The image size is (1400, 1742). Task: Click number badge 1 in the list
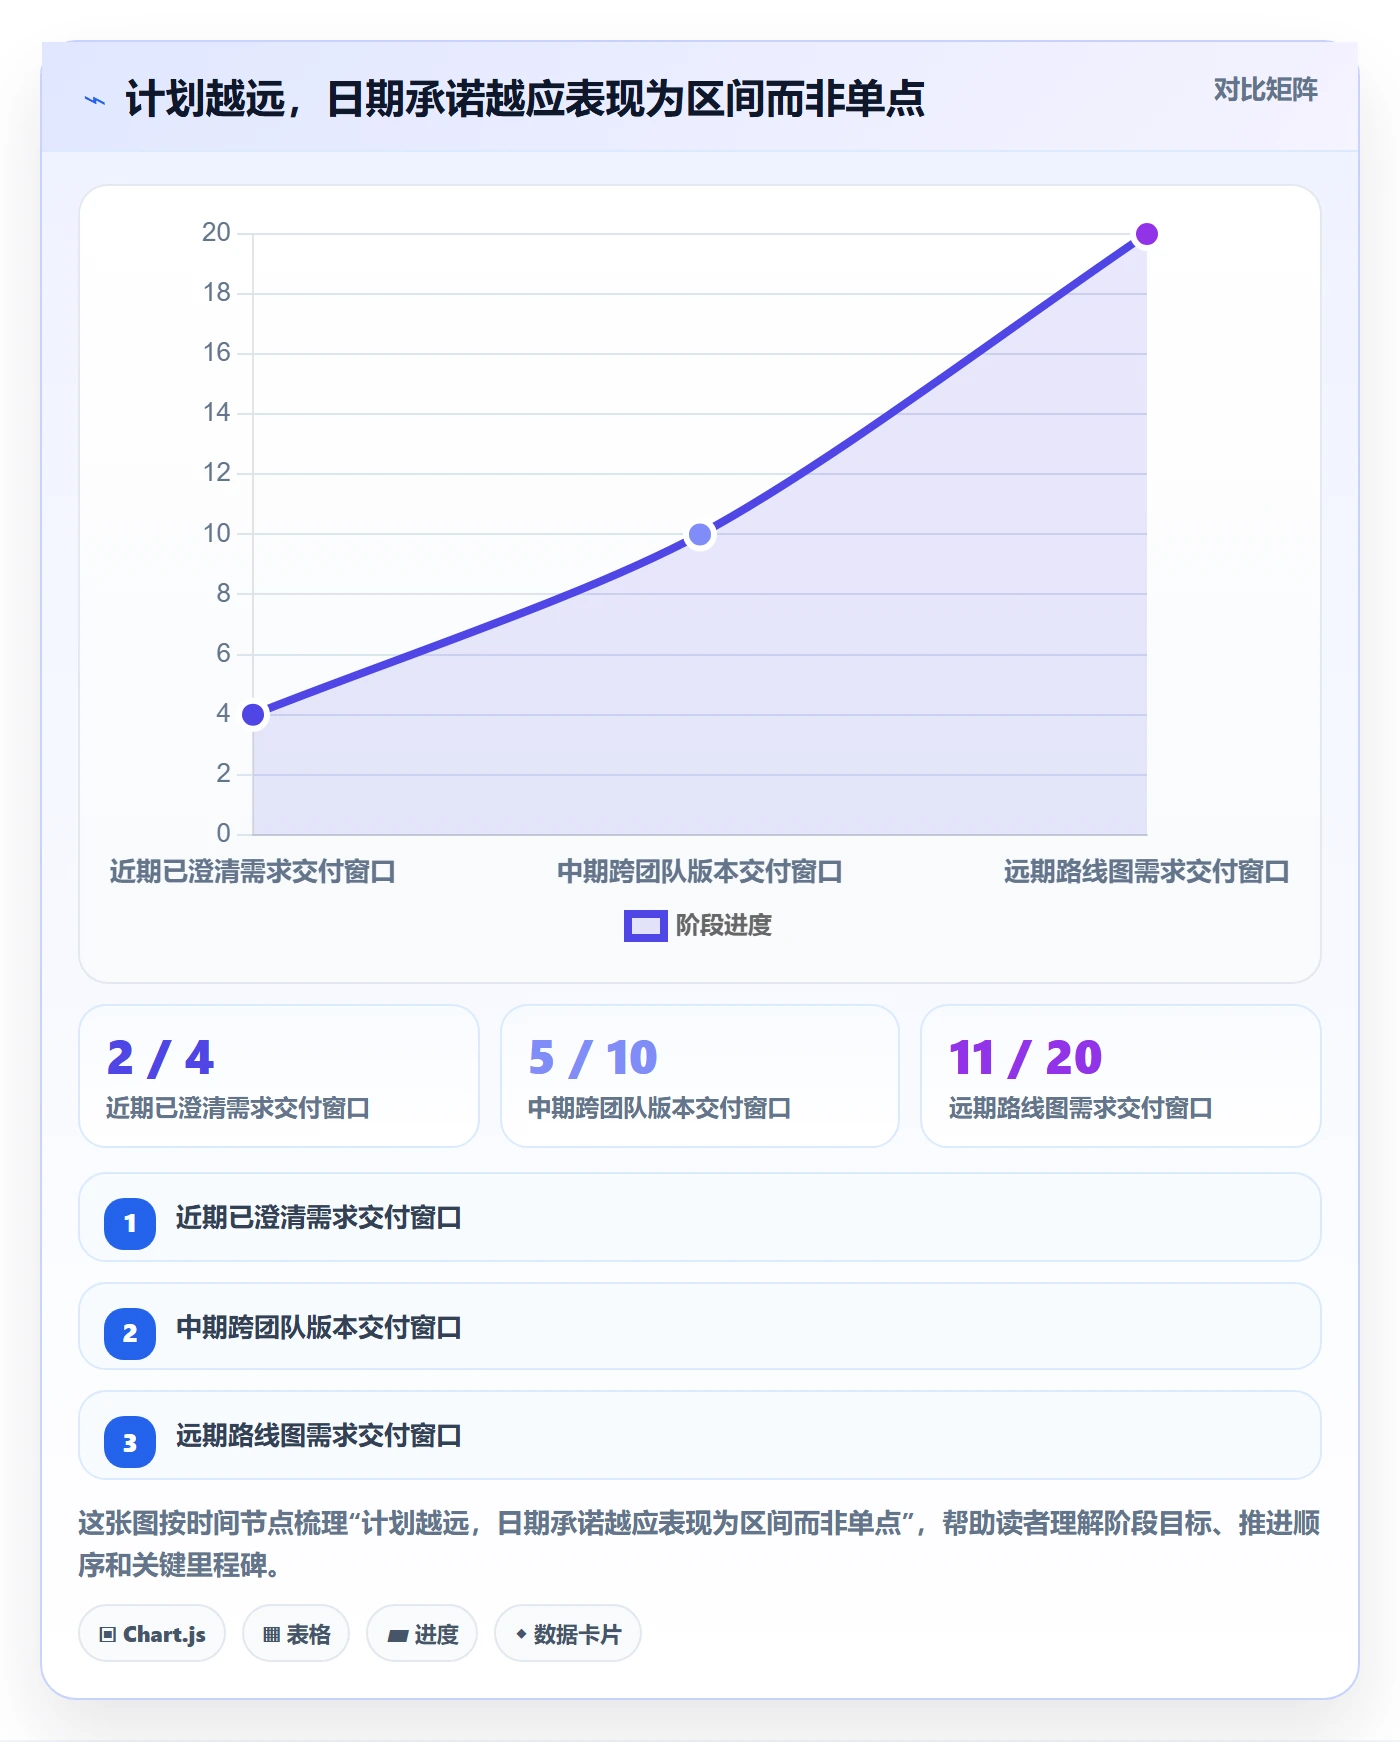[130, 1223]
